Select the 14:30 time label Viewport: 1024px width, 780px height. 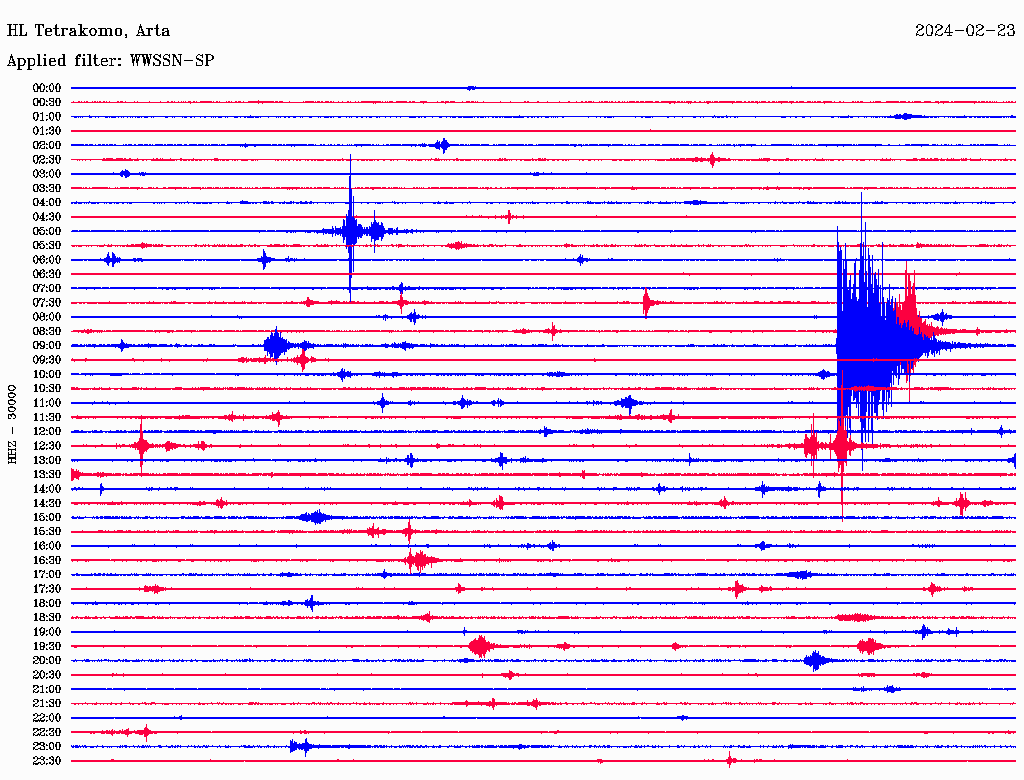(47, 503)
